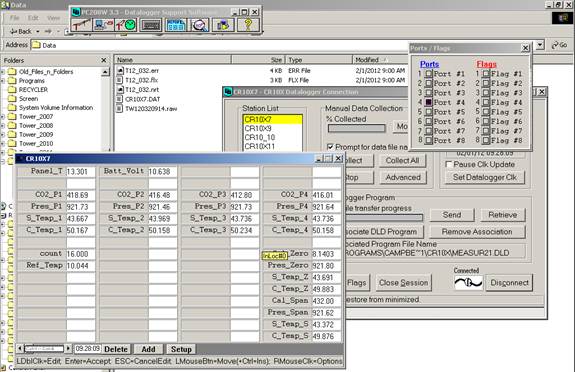Toggle the Port #2 checkbox

[428, 83]
